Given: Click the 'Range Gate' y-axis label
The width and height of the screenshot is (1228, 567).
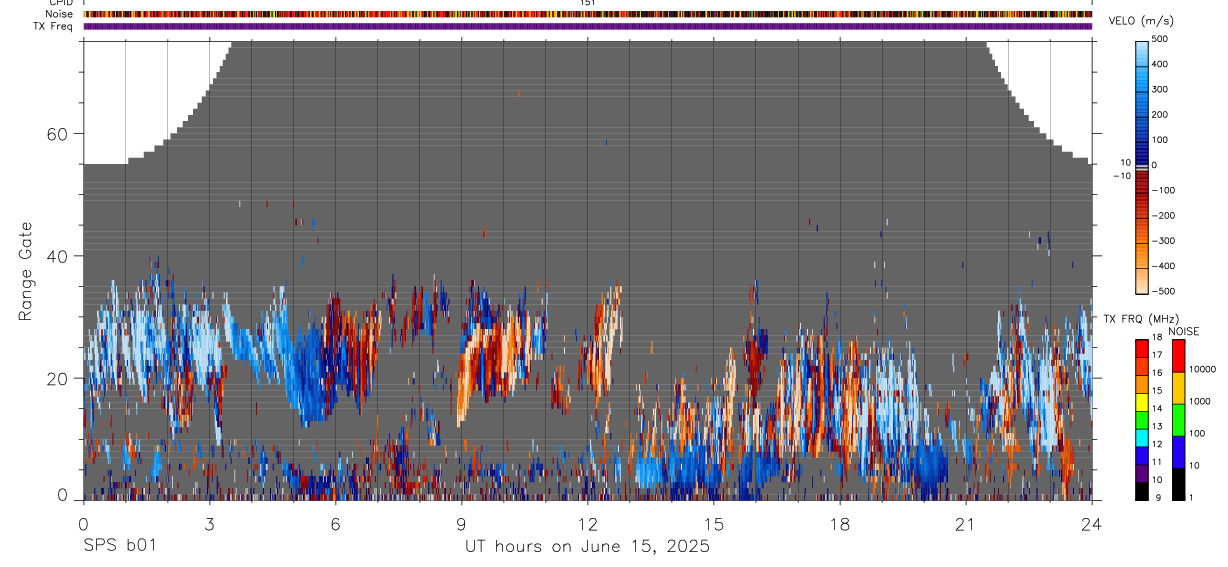Looking at the screenshot, I should (26, 271).
